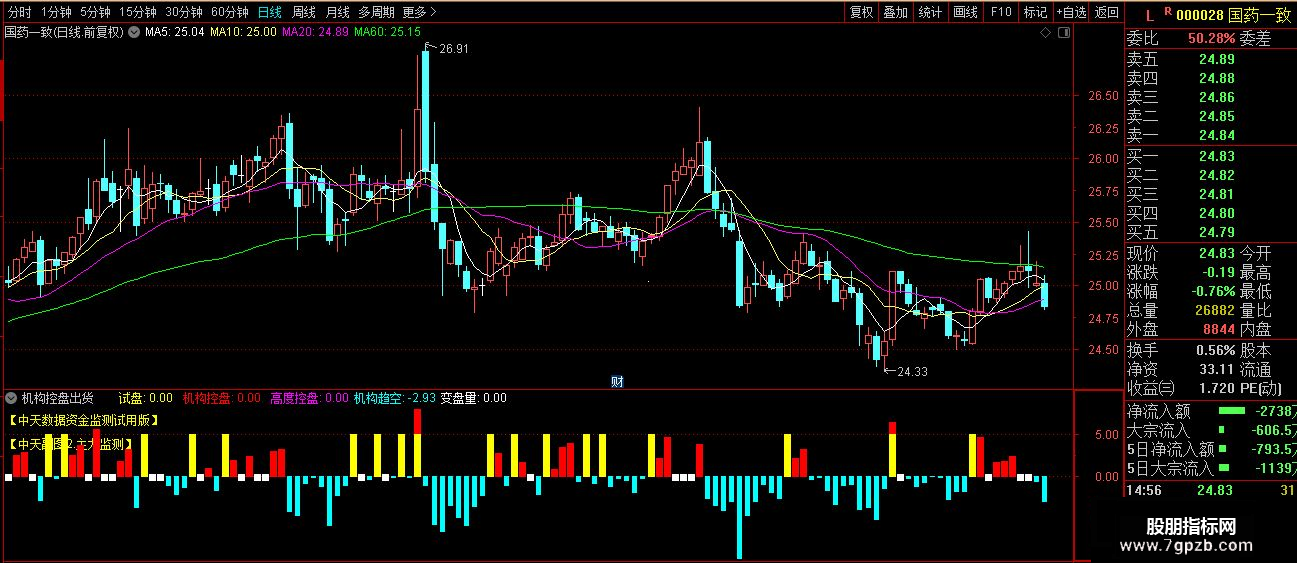Click the 5日大宗流入 row label
This screenshot has width=1297, height=563.
click(x=1169, y=468)
